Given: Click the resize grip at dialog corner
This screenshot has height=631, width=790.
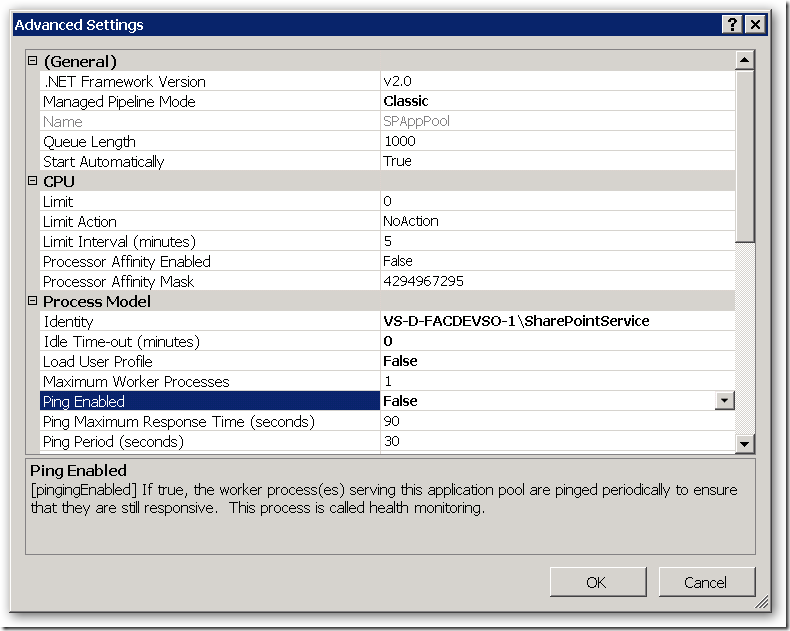Looking at the screenshot, I should [762, 602].
